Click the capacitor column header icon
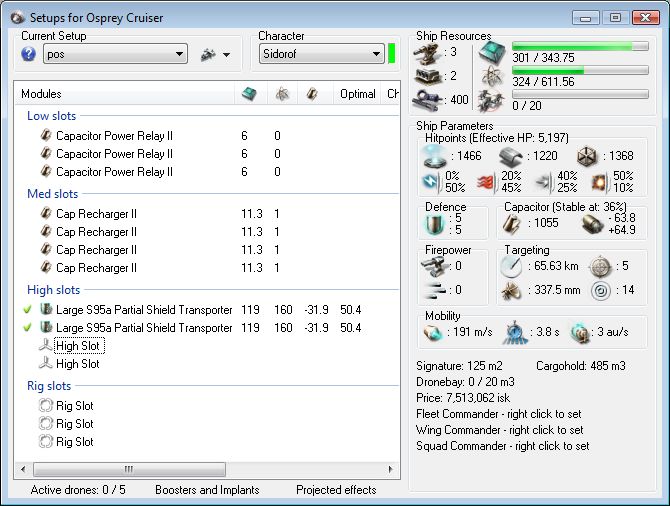The image size is (670, 506). (312, 94)
